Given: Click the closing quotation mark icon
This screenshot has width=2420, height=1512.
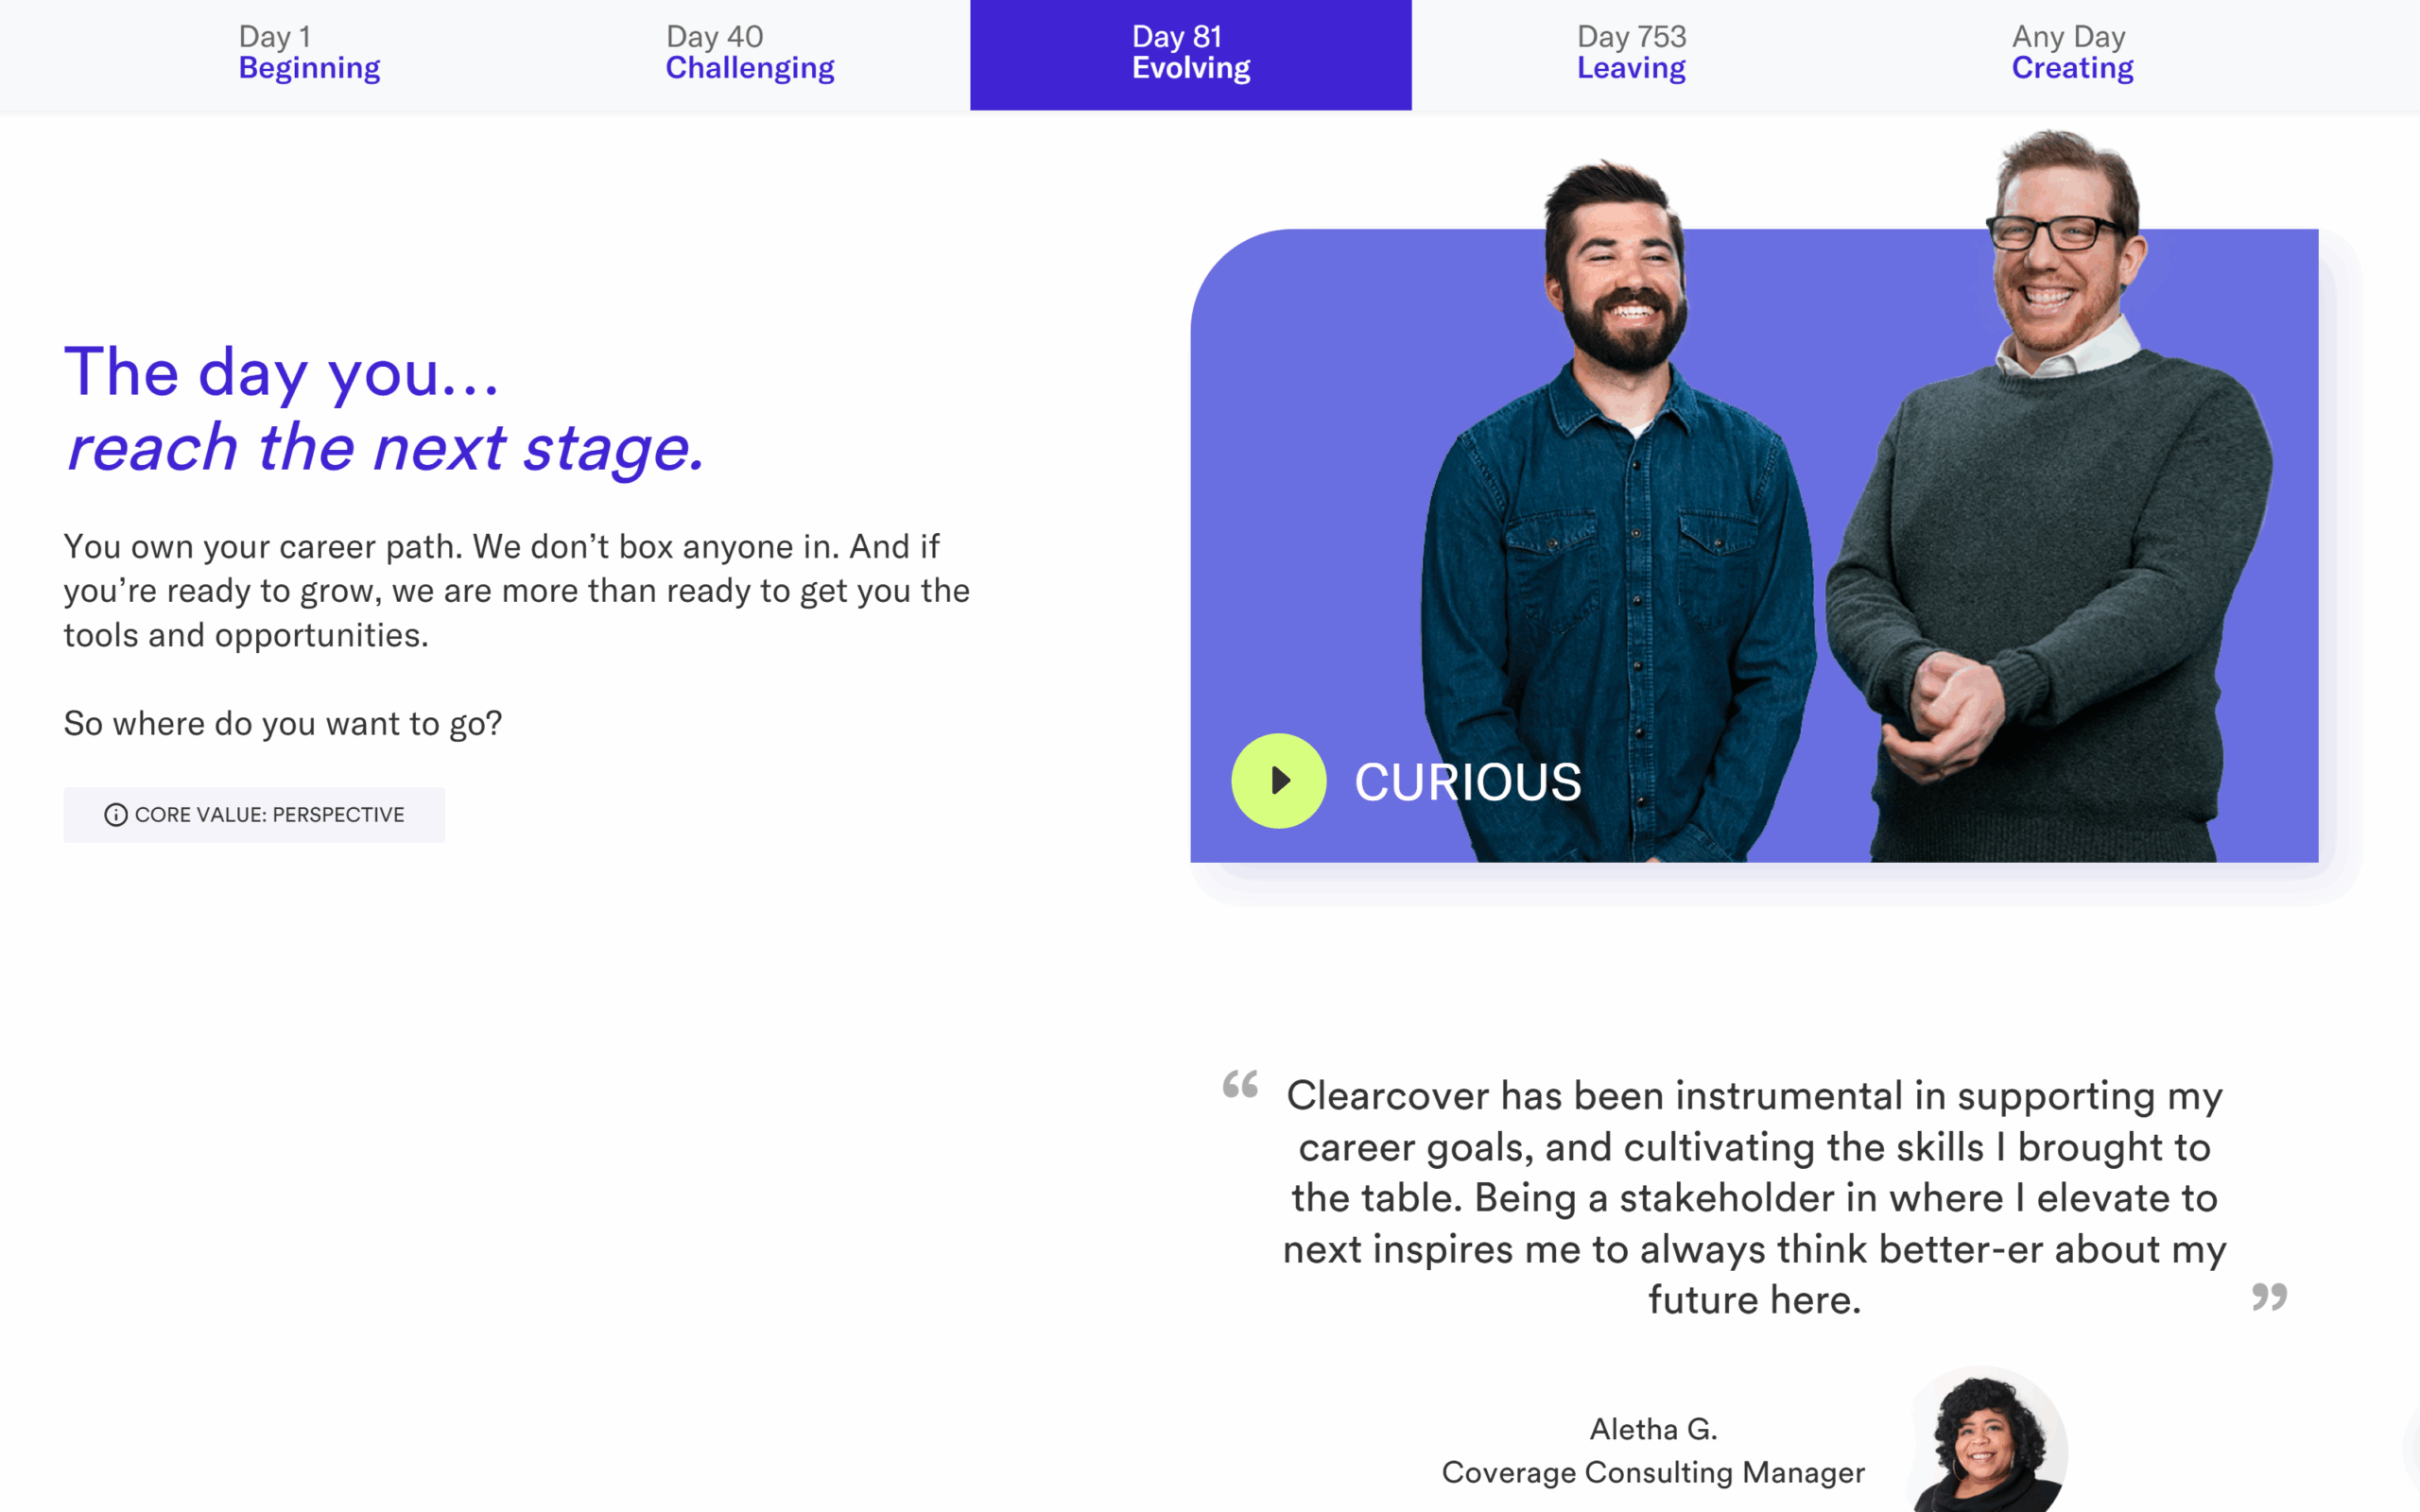Looking at the screenshot, I should click(x=2269, y=1297).
